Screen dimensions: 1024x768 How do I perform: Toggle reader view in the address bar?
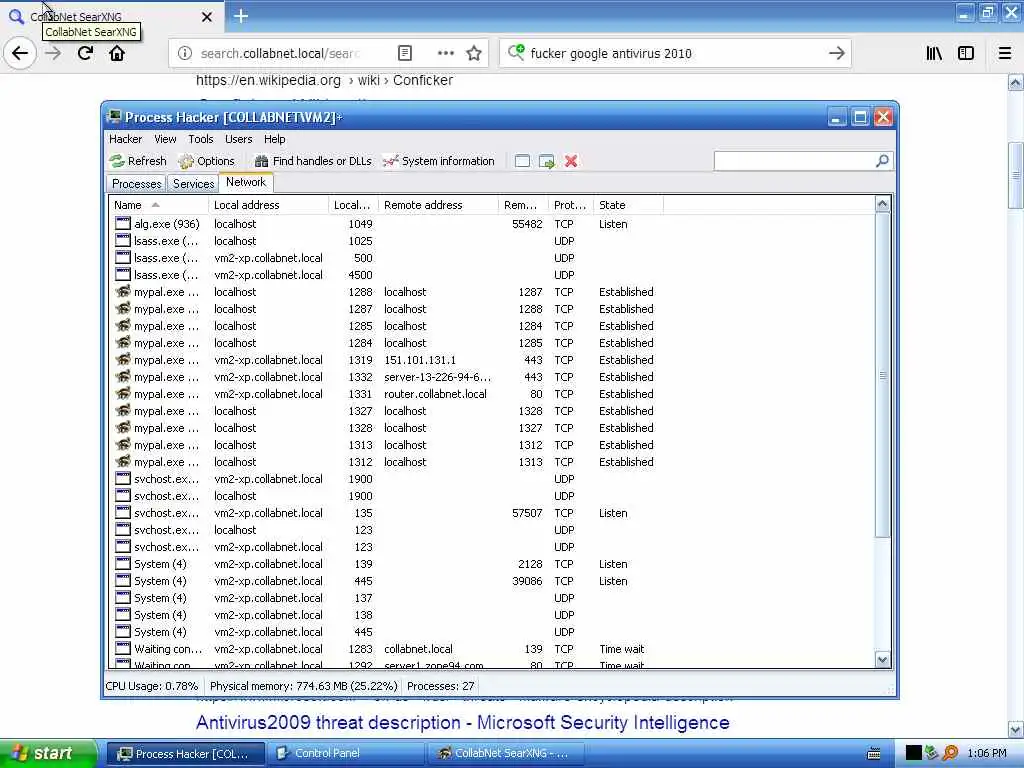(405, 53)
